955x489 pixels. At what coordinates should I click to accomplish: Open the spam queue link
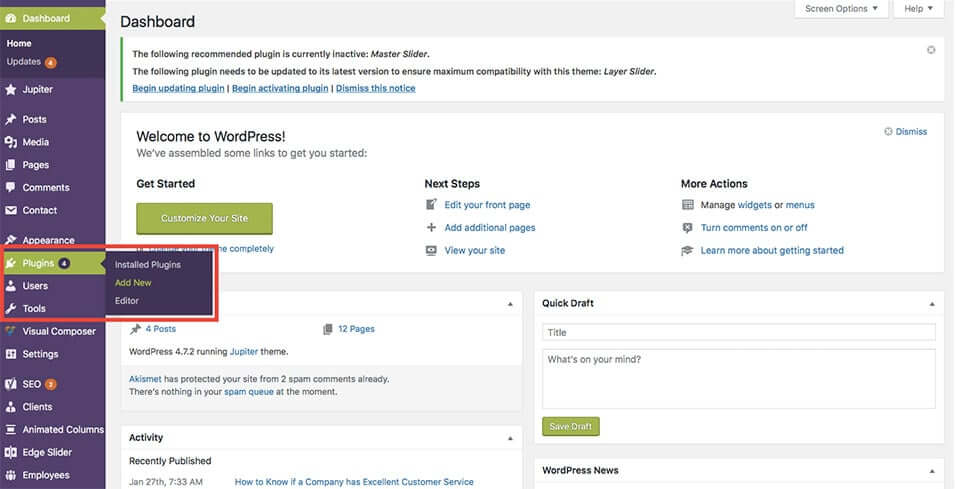(248, 392)
